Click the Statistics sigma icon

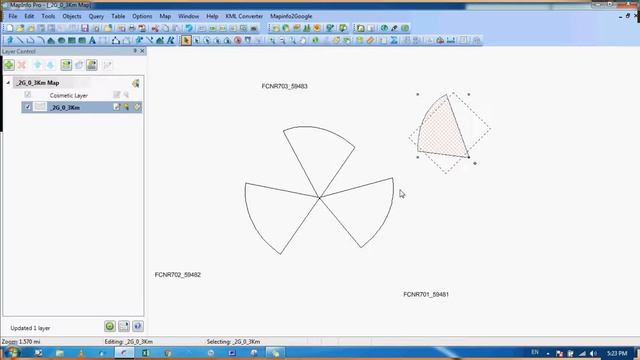(x=393, y=40)
